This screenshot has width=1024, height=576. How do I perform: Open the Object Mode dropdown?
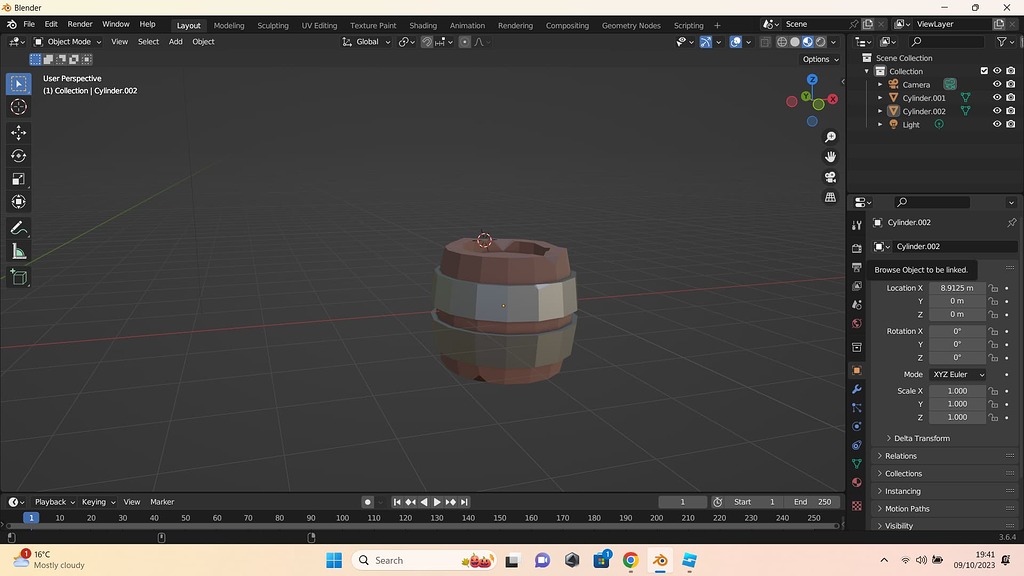(68, 42)
